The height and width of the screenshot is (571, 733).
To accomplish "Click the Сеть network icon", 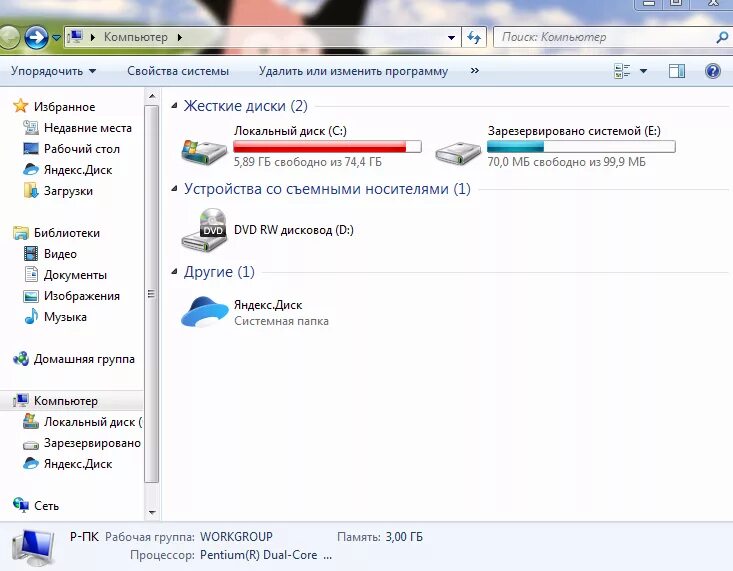I will pos(21,505).
